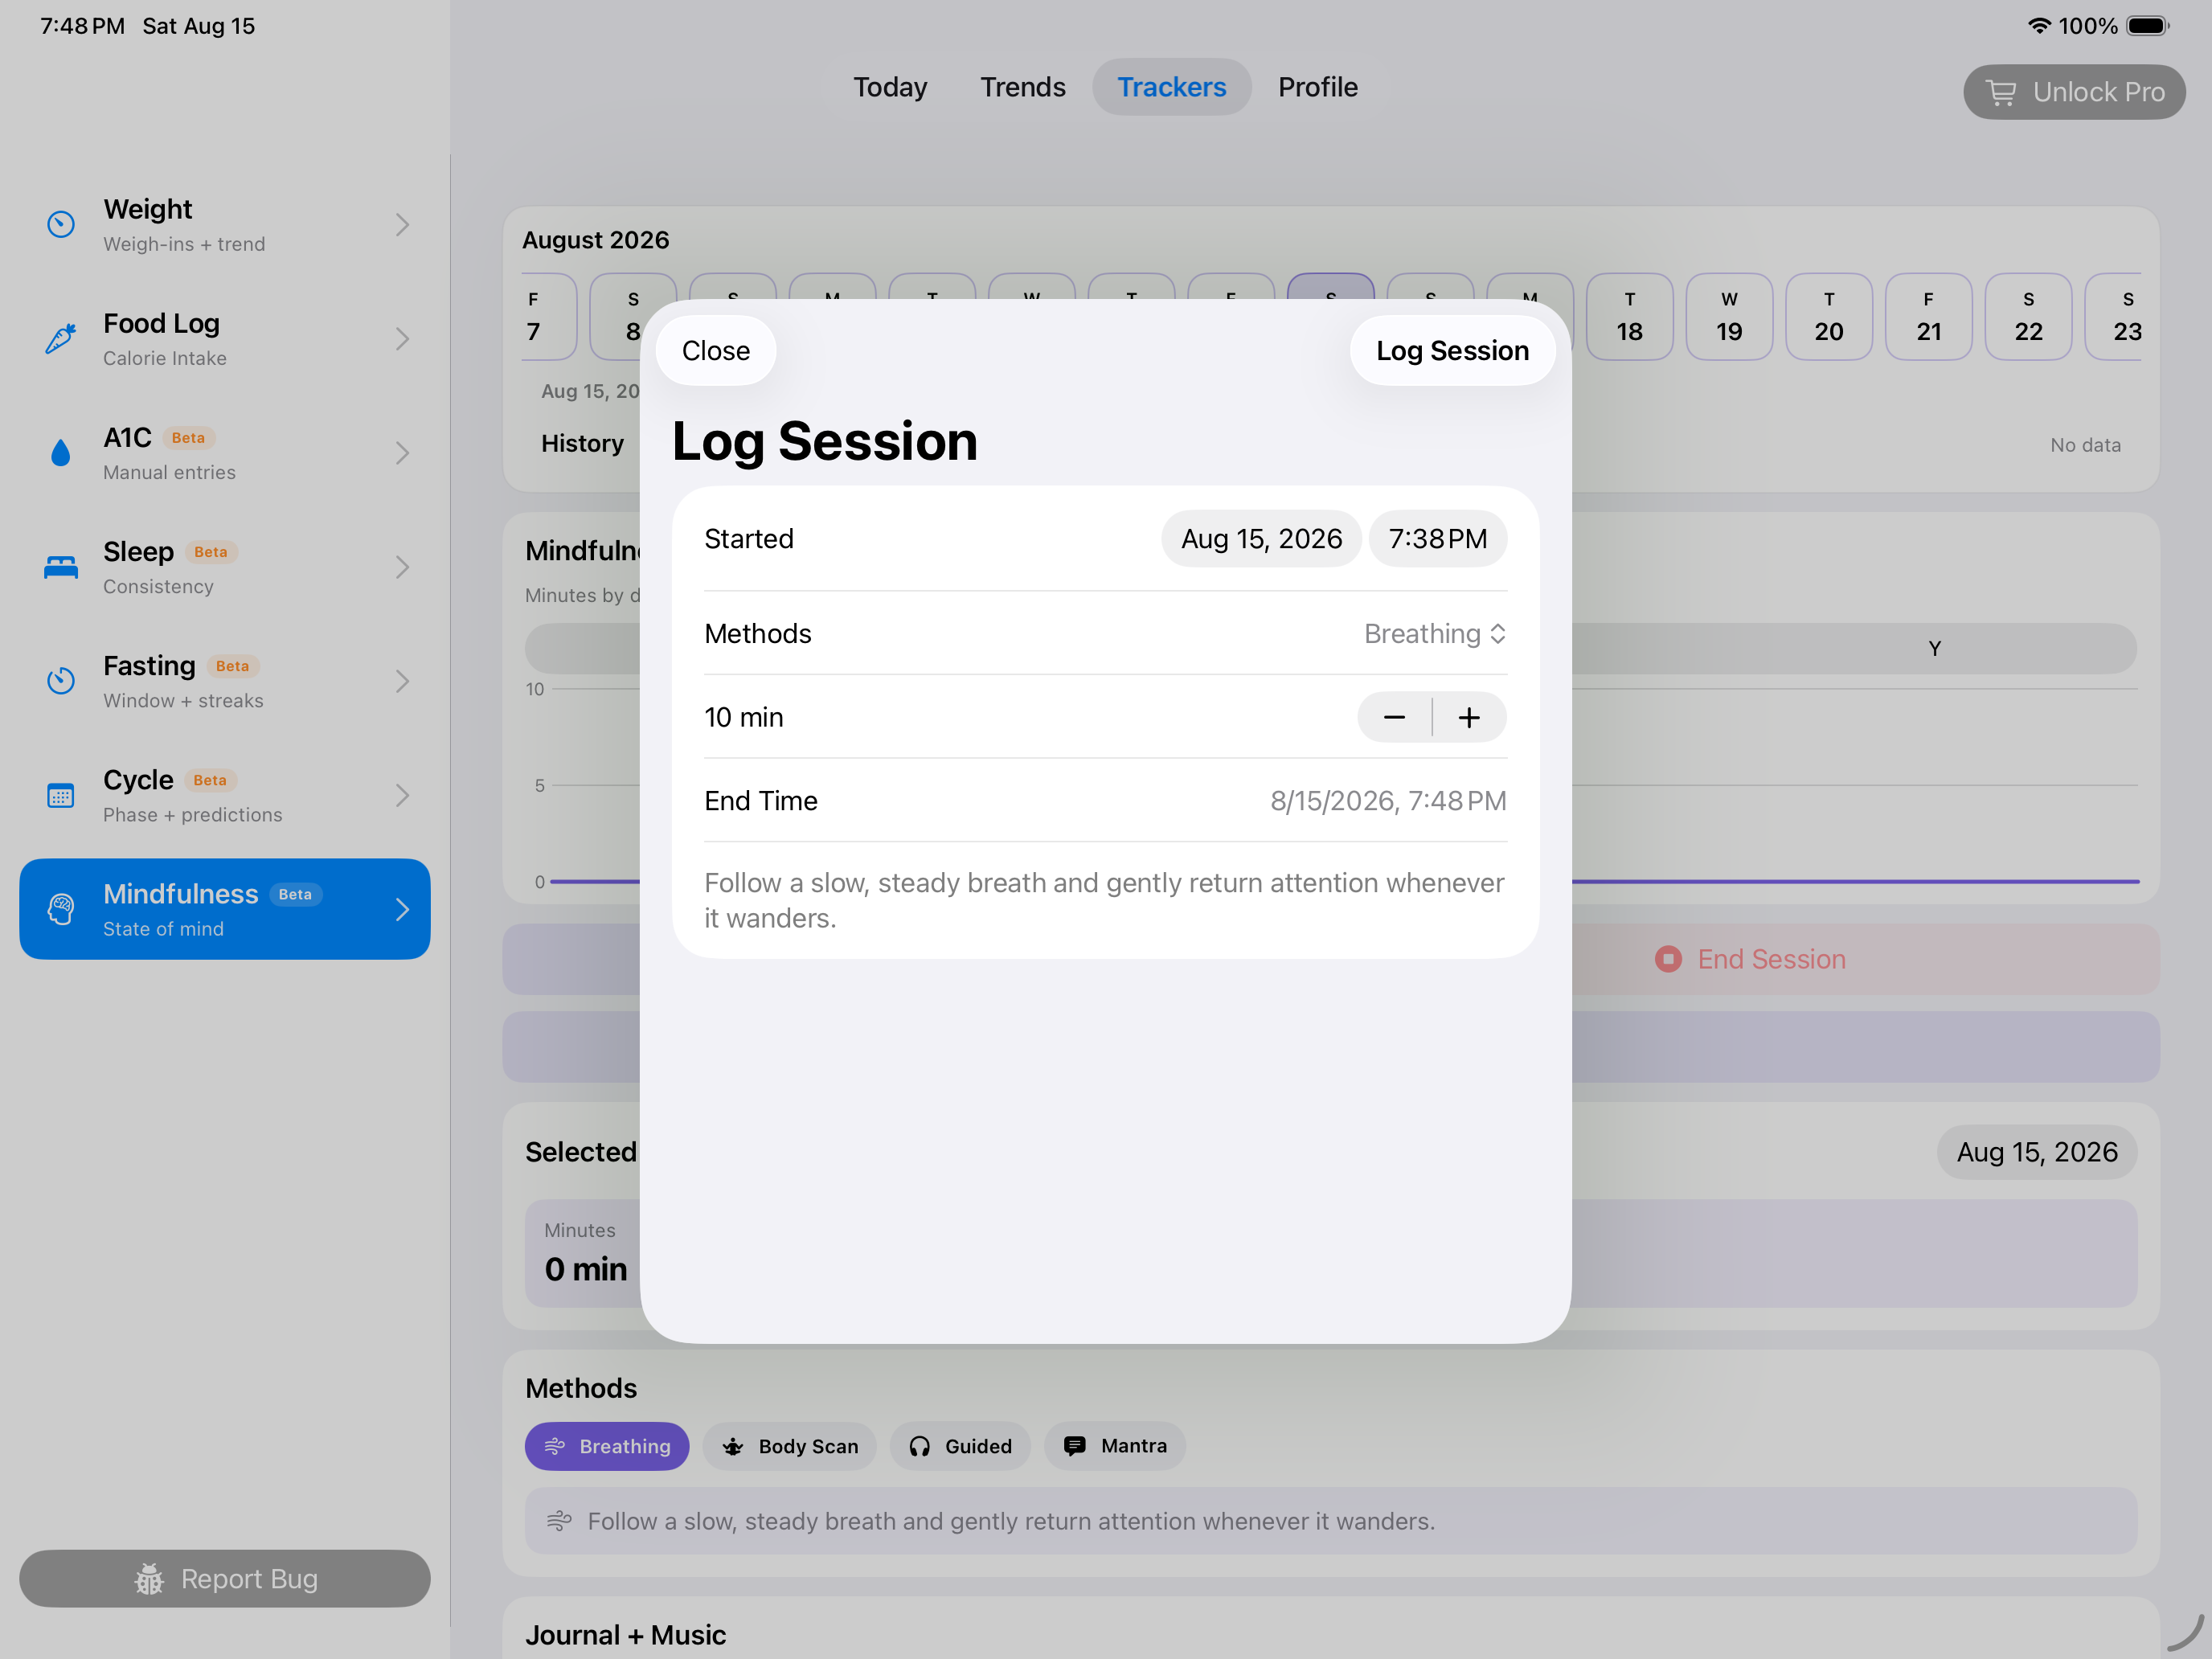Expand the Fasting row chevron
Screen dimensions: 2212x1659
[x=402, y=681]
